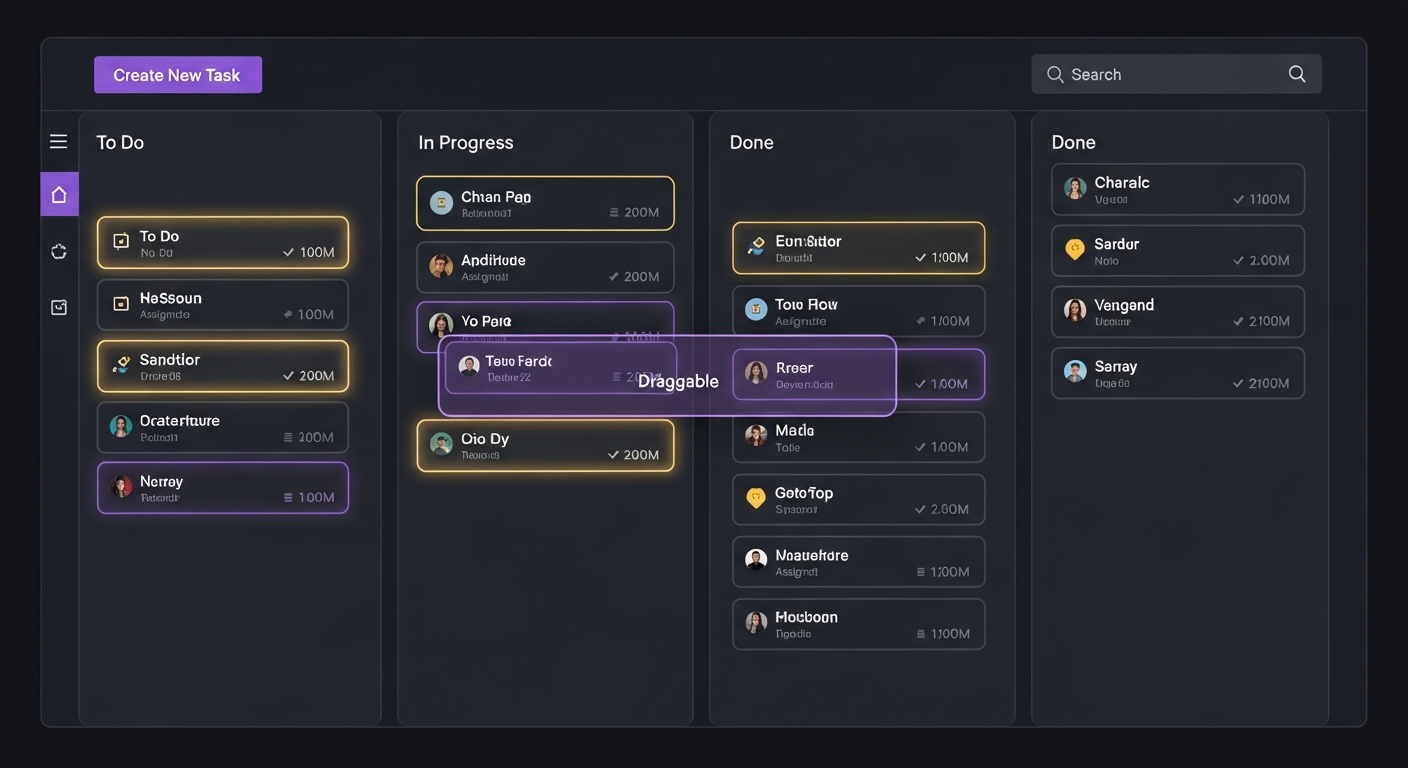Open the Andirlude task card

[545, 267]
